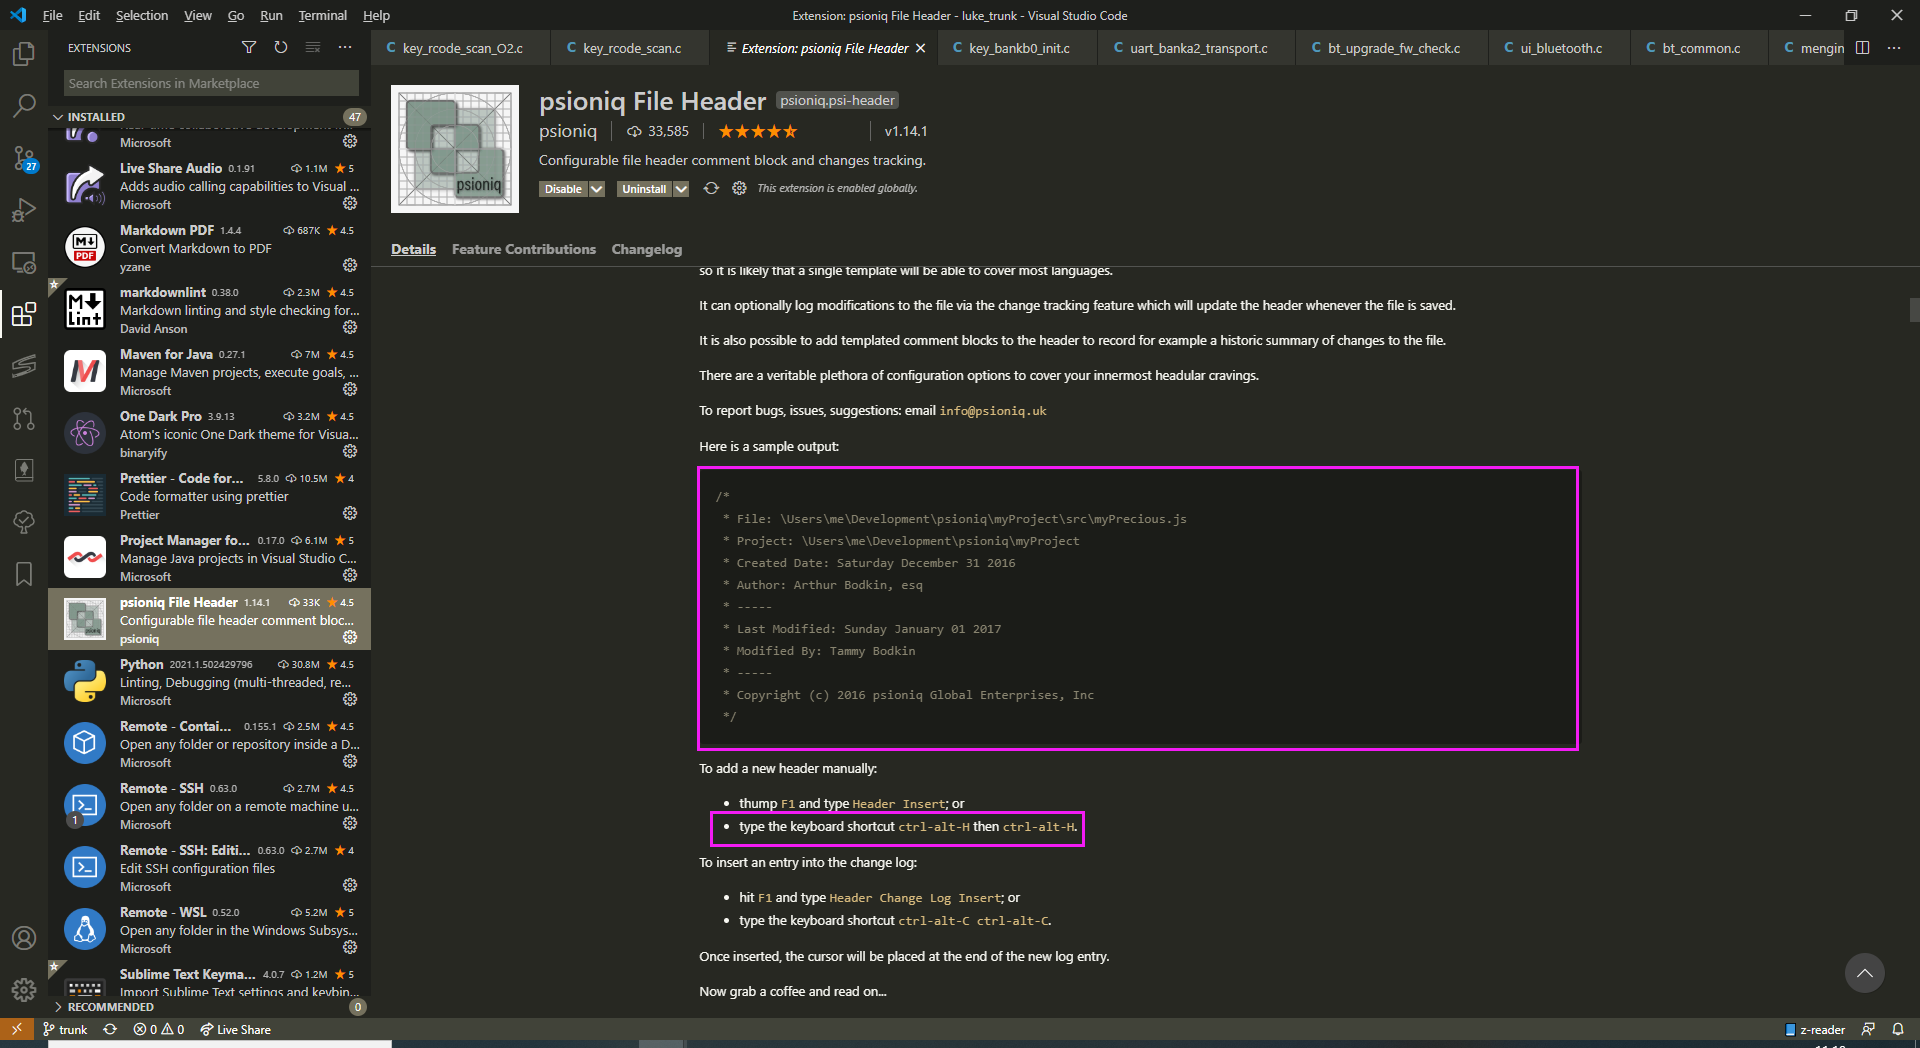
Task: Open the Feature Contributions tab
Action: (x=523, y=249)
